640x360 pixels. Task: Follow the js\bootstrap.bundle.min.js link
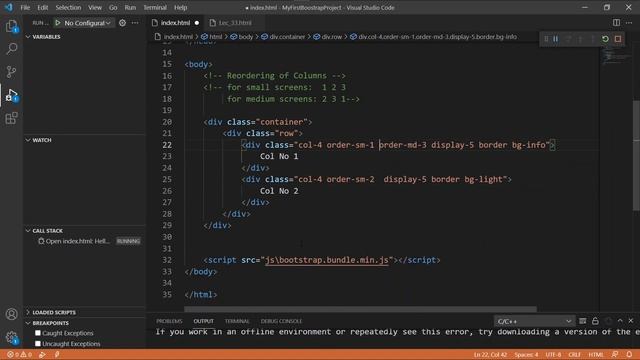(327, 260)
